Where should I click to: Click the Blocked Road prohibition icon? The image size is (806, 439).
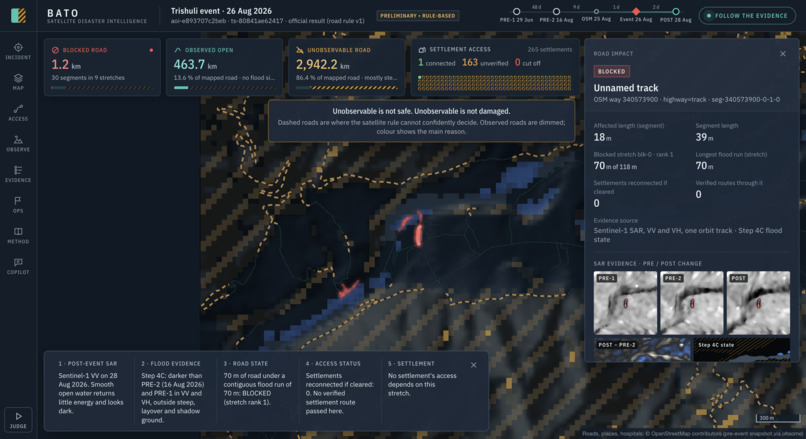point(55,50)
